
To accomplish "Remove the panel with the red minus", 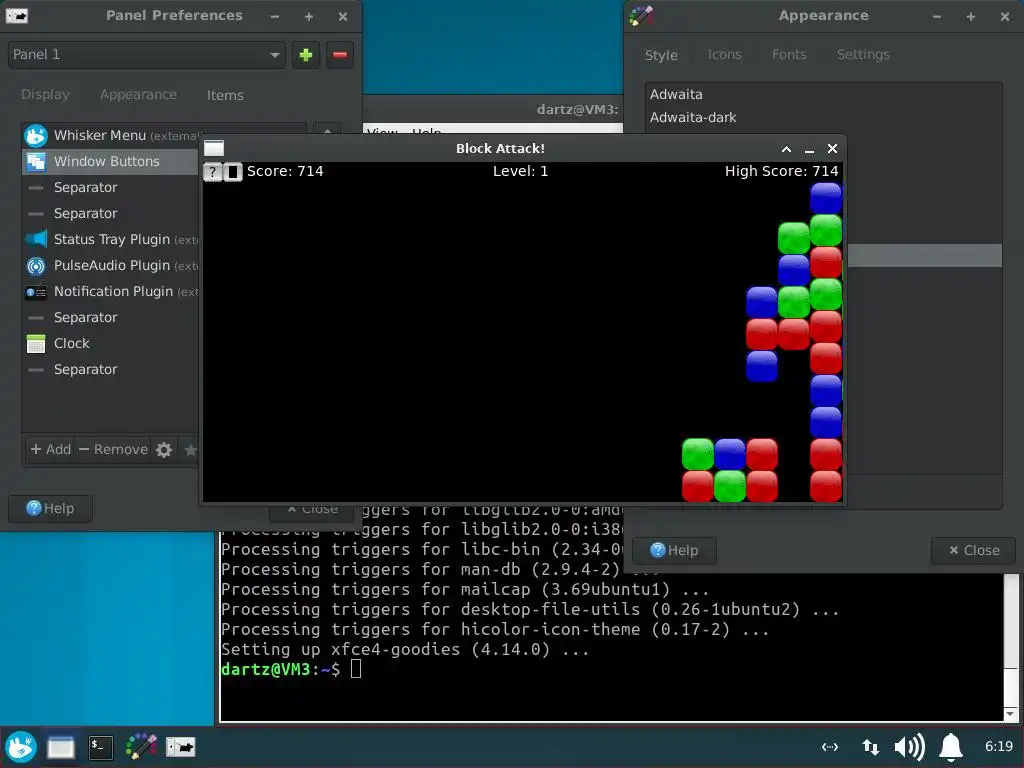I will pyautogui.click(x=340, y=55).
